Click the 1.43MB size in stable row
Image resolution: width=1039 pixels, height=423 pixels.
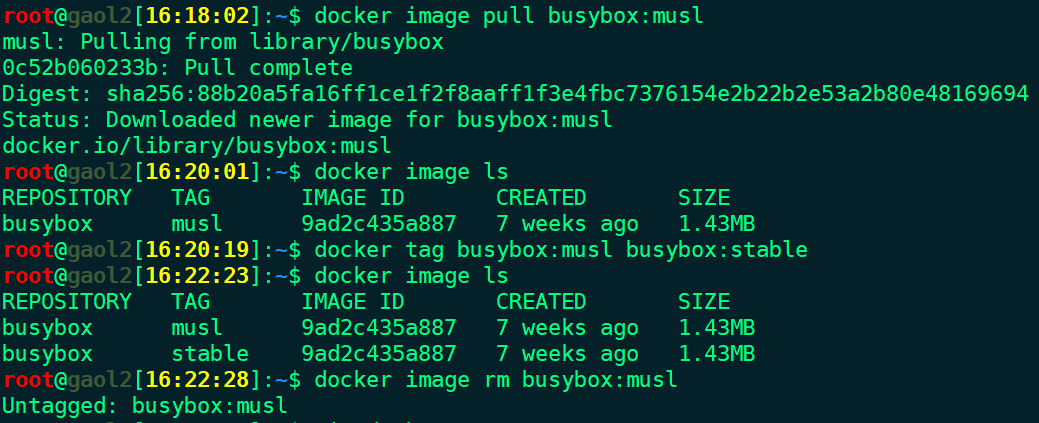point(716,354)
